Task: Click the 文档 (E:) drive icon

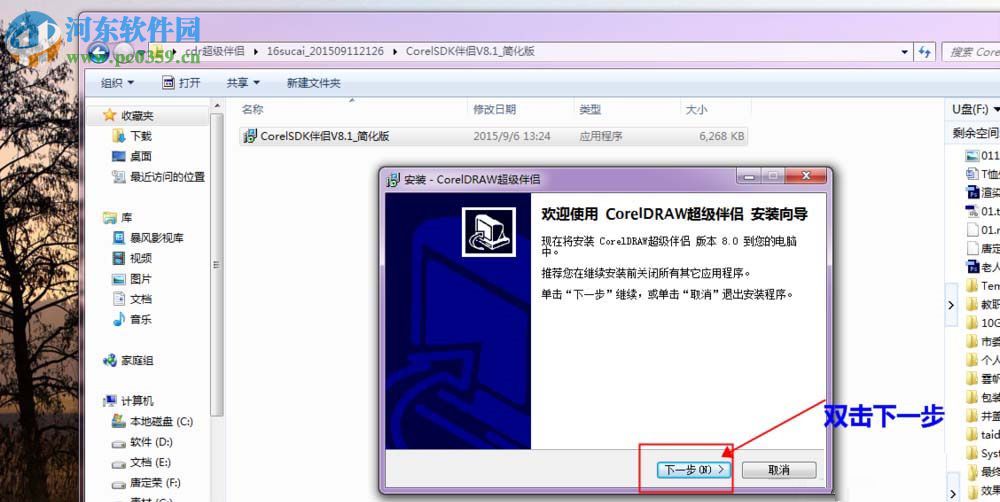Action: [x=119, y=463]
